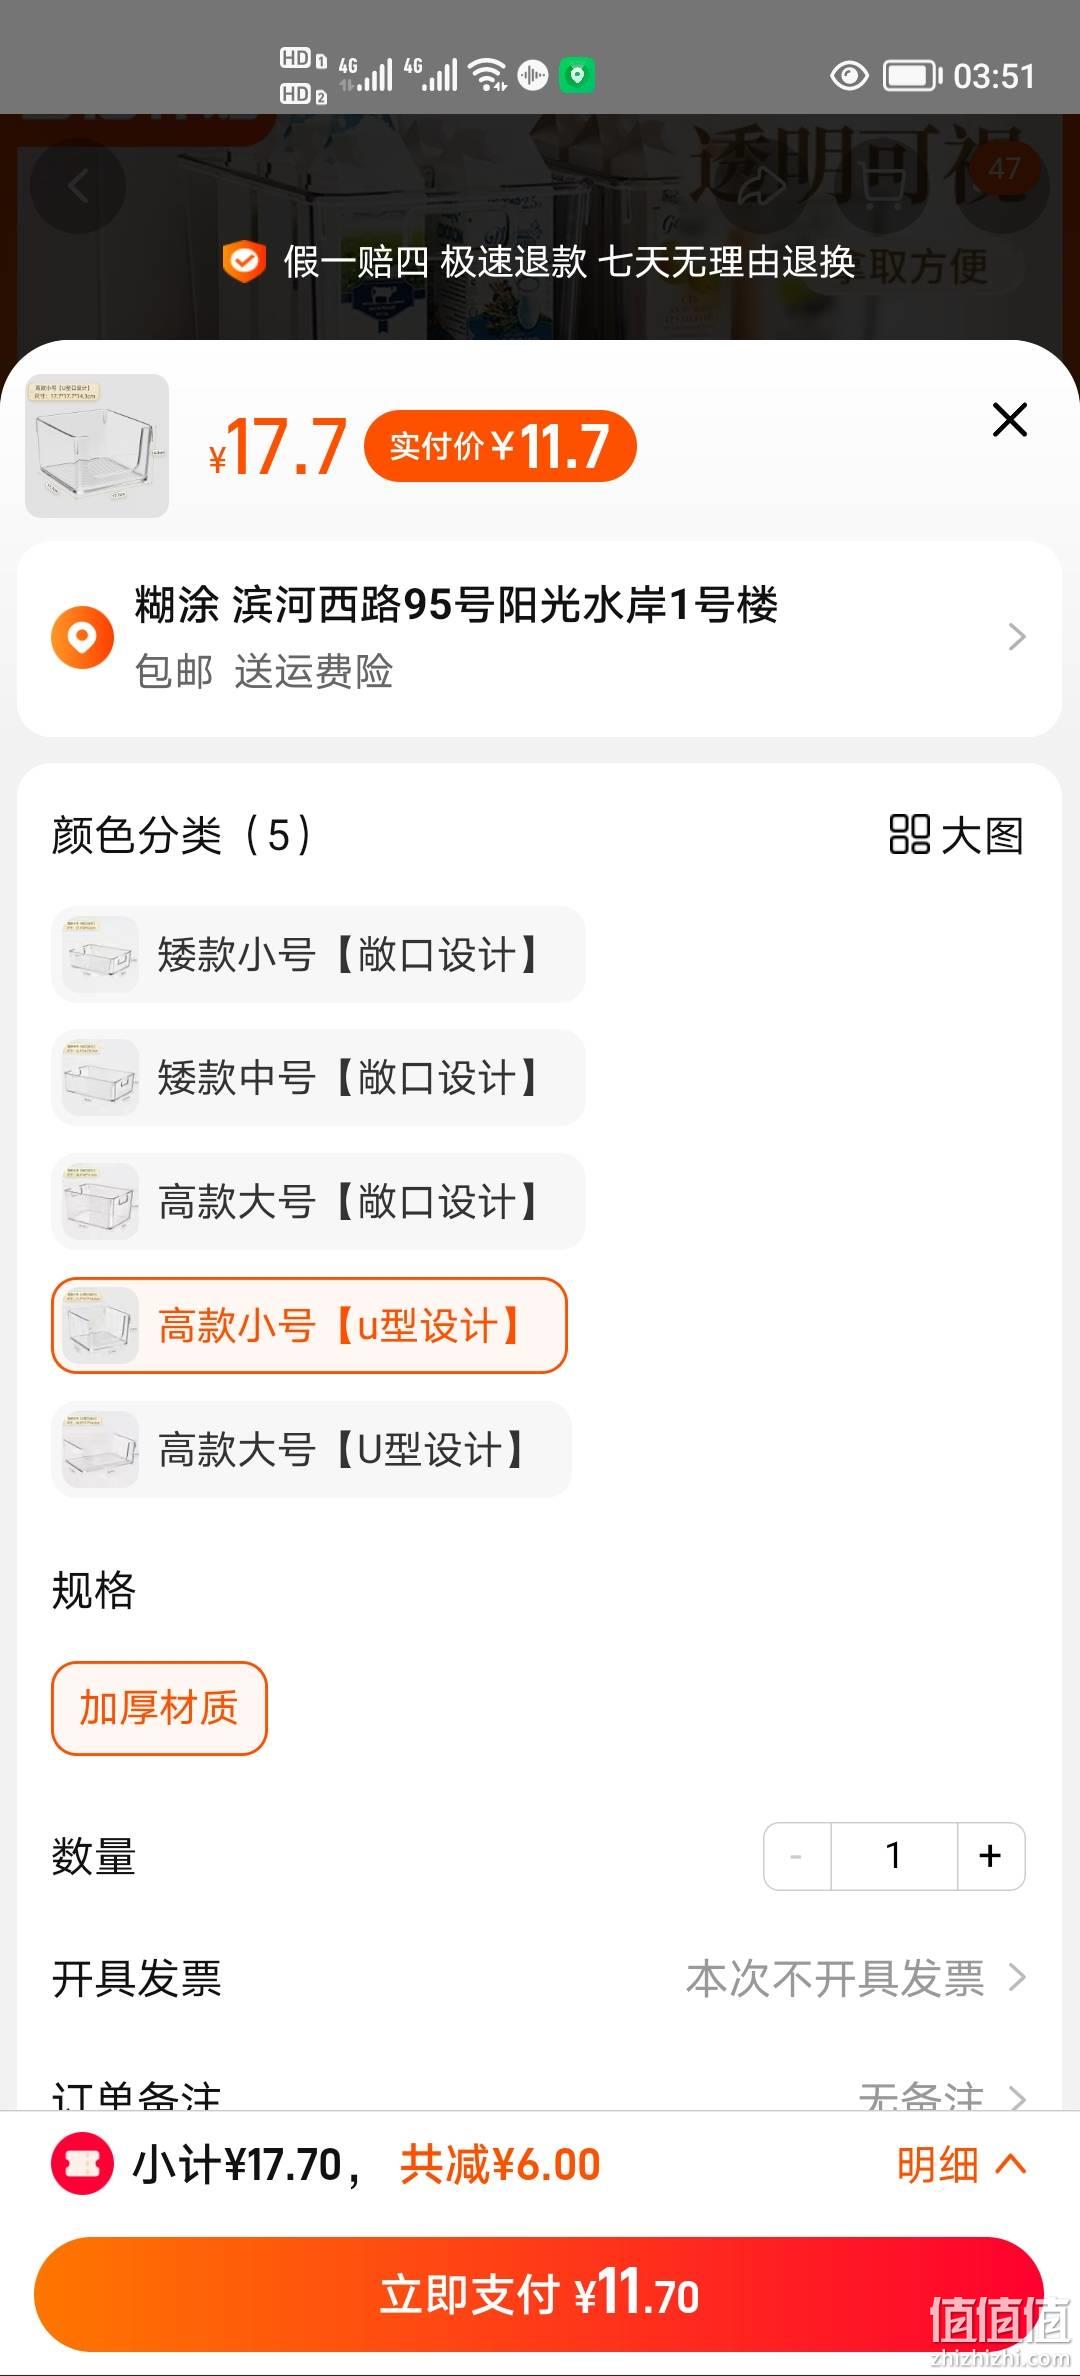Expand the delivery address chevron
This screenshot has height=2376, width=1080.
[x=1017, y=637]
